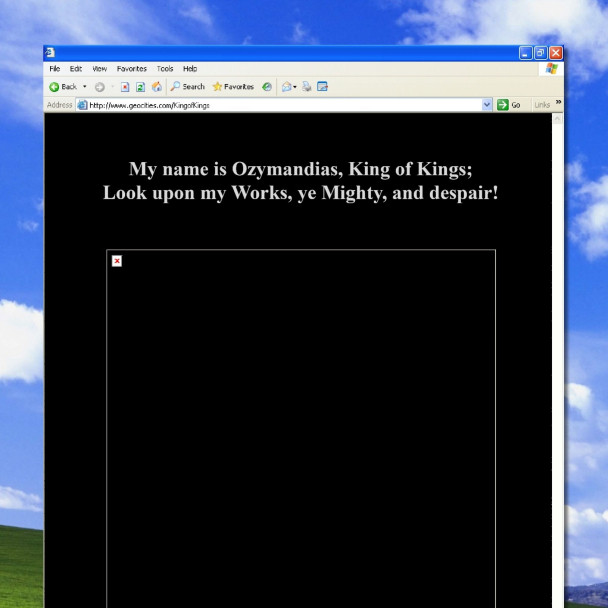
Task: Click the broken image placeholder icon
Action: coord(117,261)
